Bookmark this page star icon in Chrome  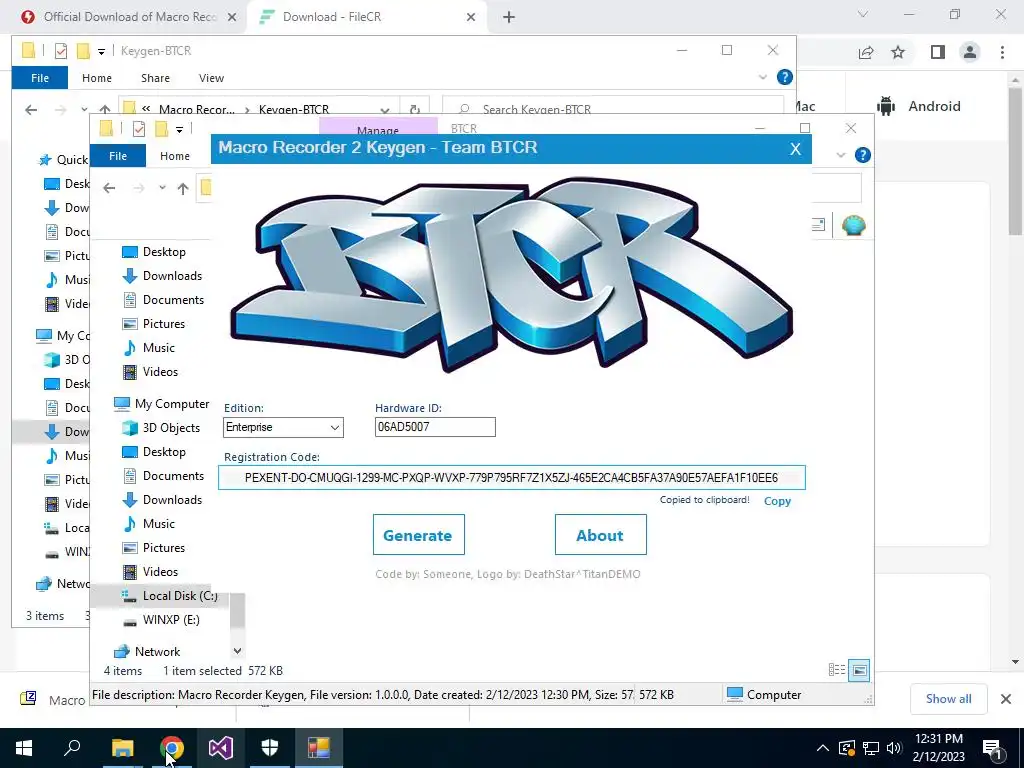tap(898, 52)
